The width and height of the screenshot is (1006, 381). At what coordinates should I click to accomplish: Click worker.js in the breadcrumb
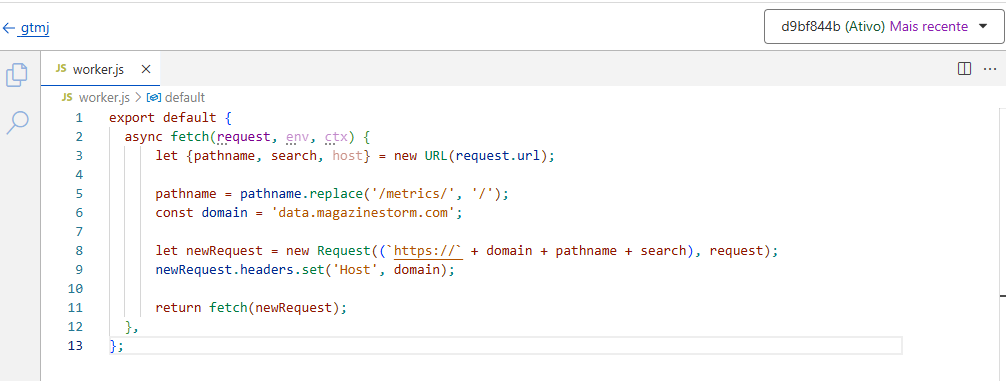click(x=104, y=97)
